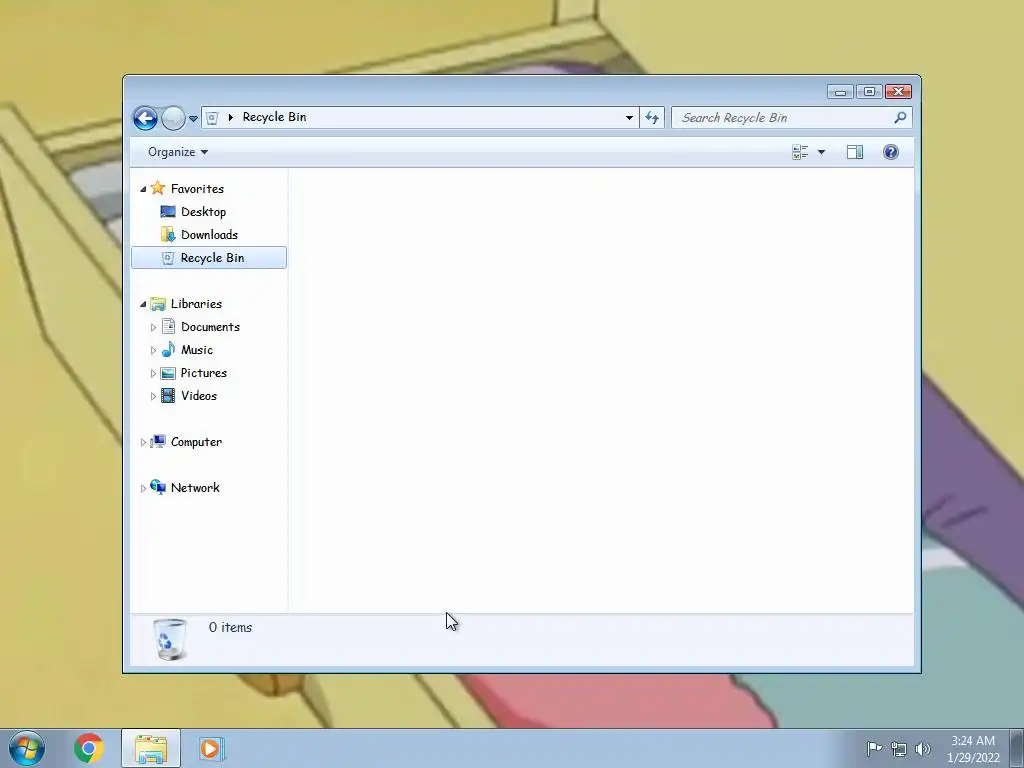Open Desktop in Favorites

[203, 212]
